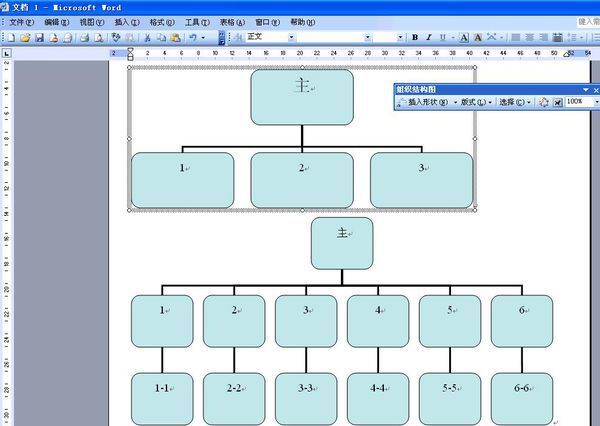
Task: Click the Cut scissors icon
Action: pyautogui.click(x=147, y=37)
